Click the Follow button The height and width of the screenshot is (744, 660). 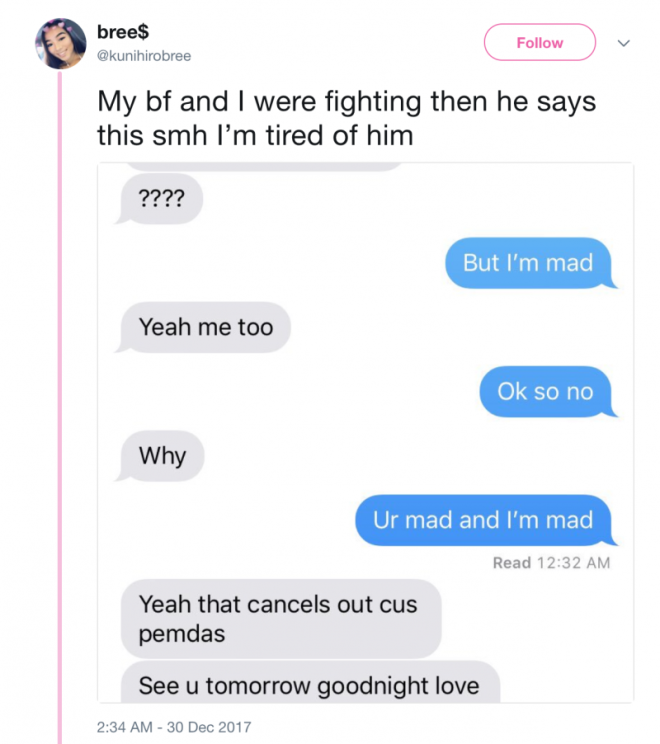pos(539,42)
